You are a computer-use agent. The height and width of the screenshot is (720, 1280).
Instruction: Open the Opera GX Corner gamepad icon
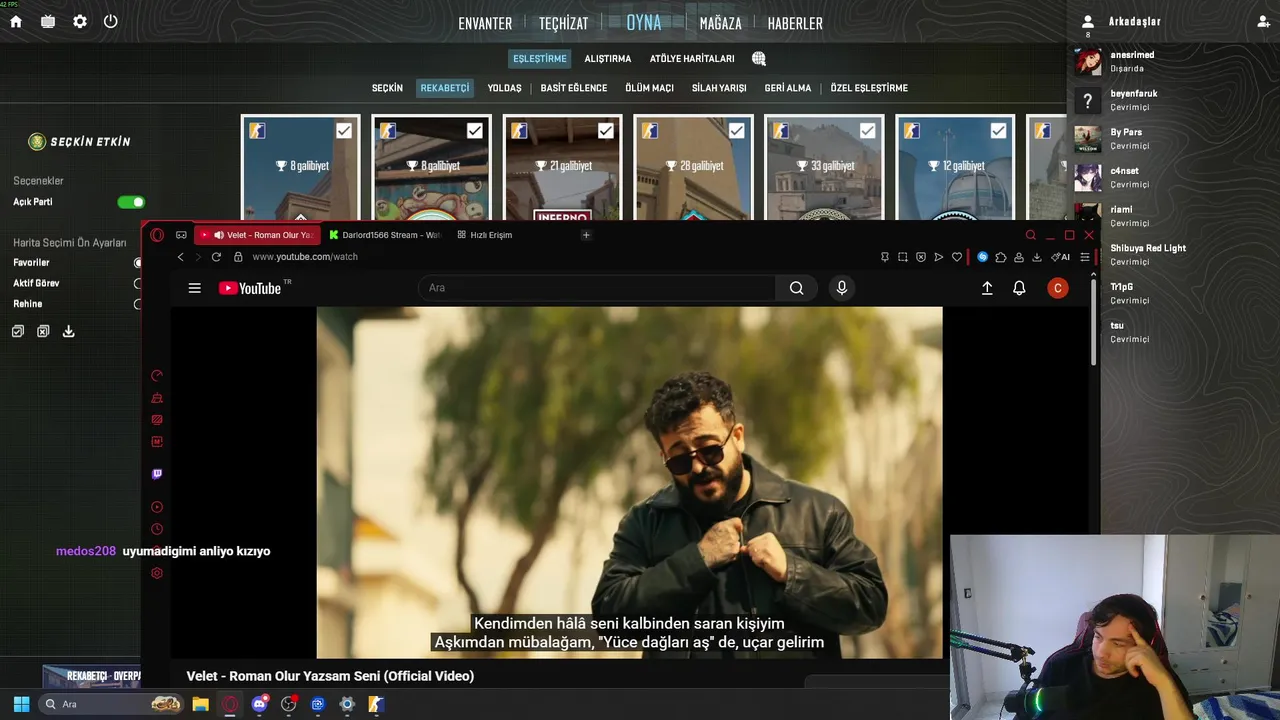tap(181, 235)
